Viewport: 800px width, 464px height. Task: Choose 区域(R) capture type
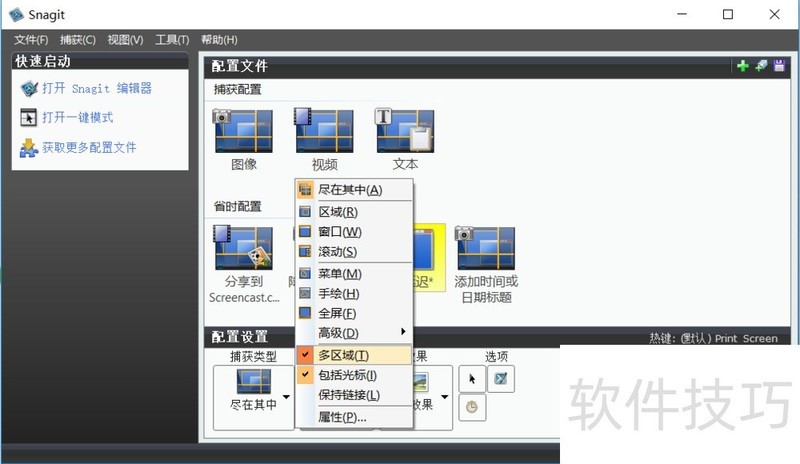pyautogui.click(x=354, y=211)
